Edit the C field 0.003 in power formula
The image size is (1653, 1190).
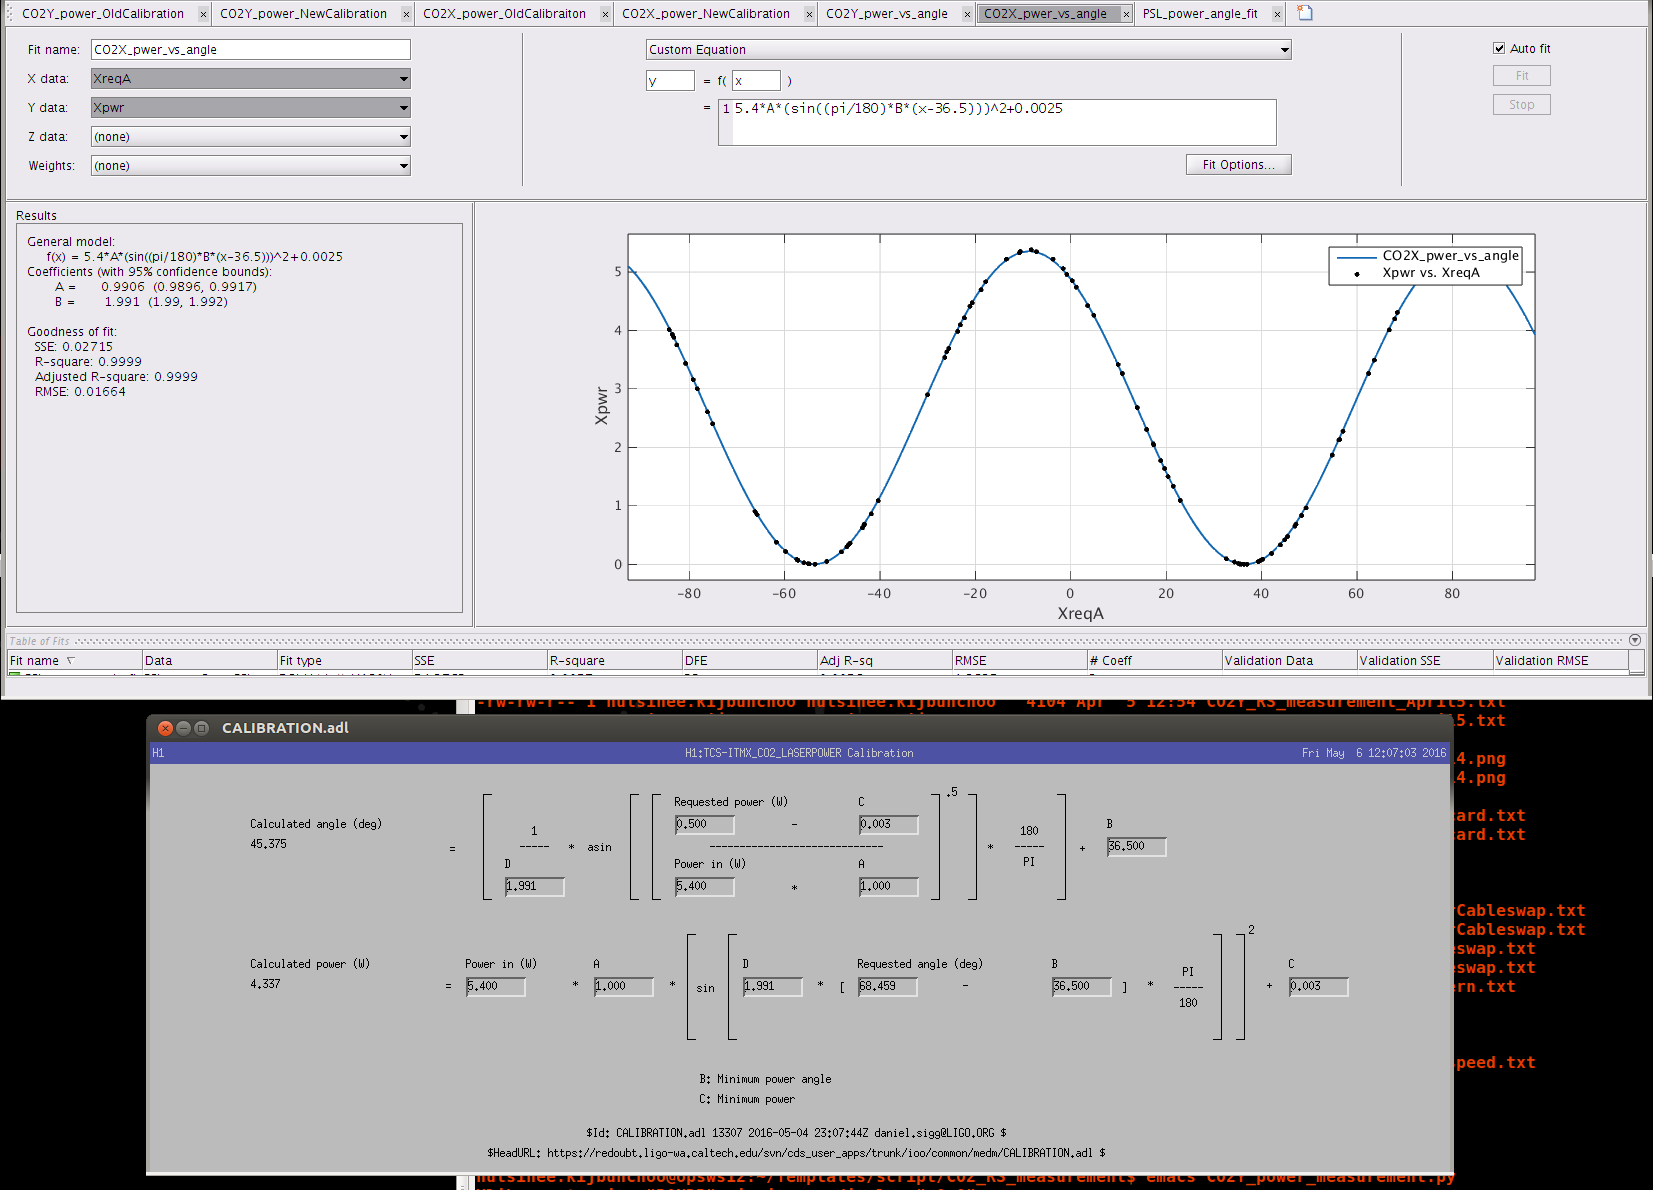(x=1319, y=987)
